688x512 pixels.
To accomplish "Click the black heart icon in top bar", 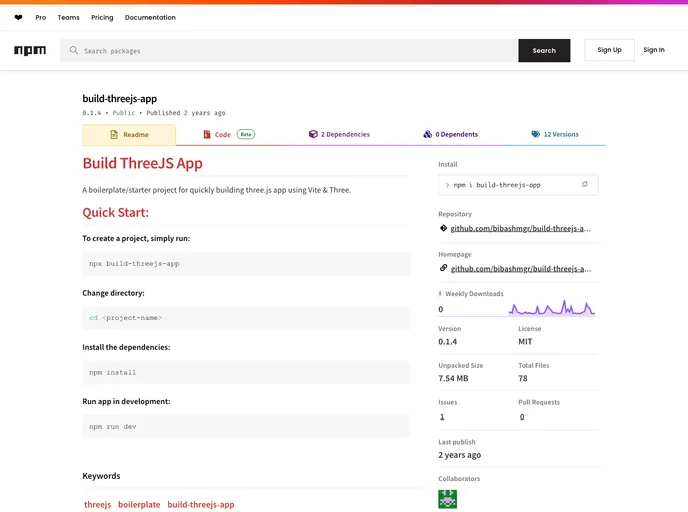I will point(18,18).
